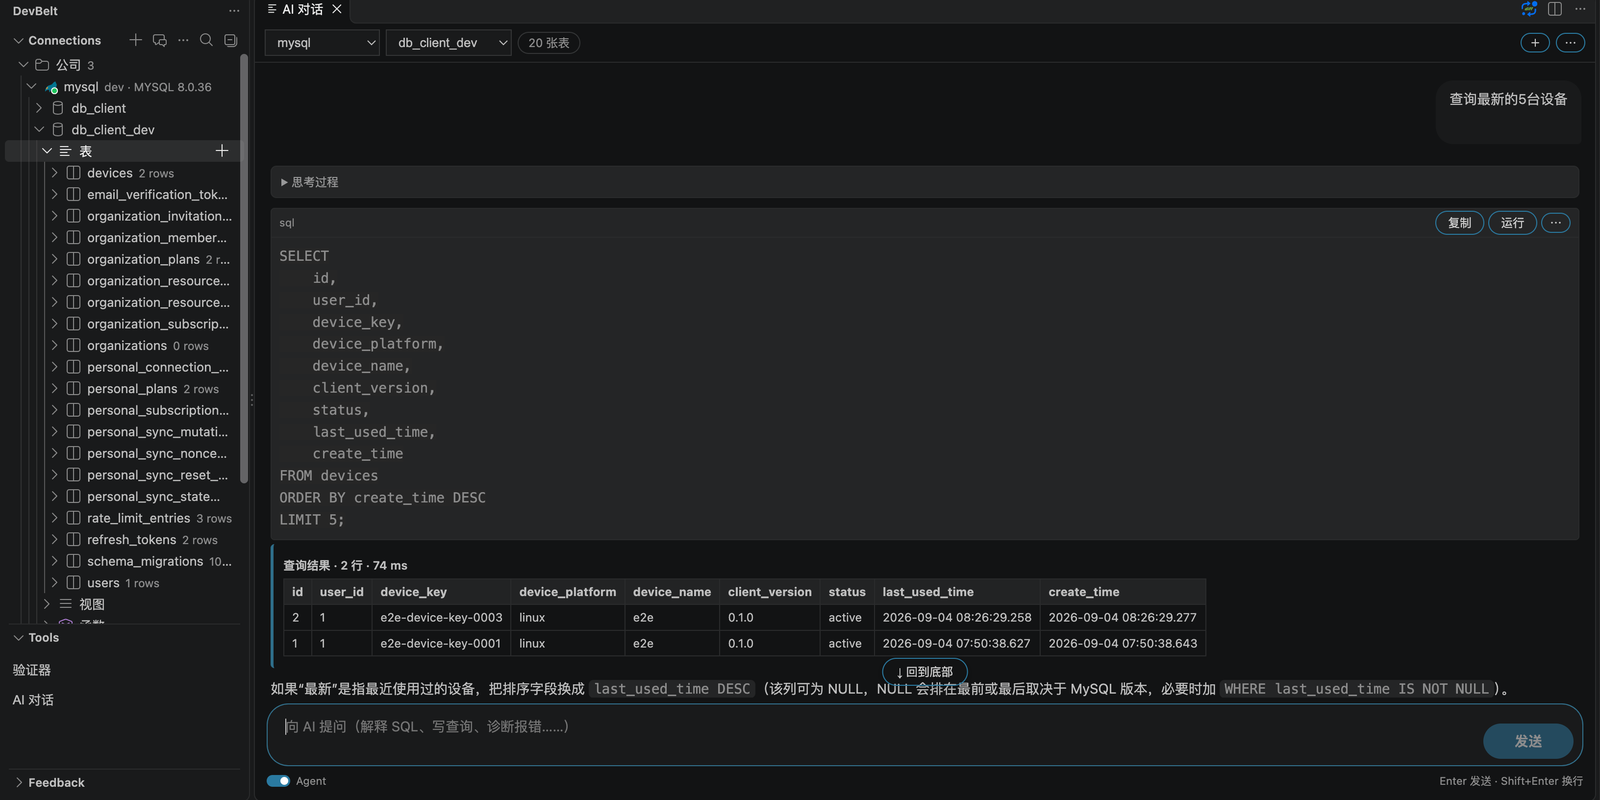Click the 回到底部 button
The height and width of the screenshot is (800, 1600).
click(x=925, y=672)
